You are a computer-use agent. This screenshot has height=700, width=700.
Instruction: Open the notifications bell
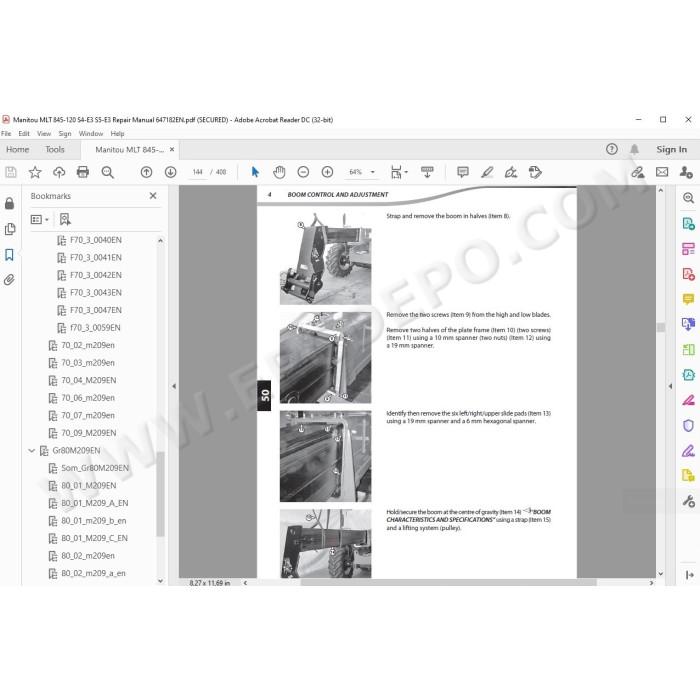pos(634,150)
